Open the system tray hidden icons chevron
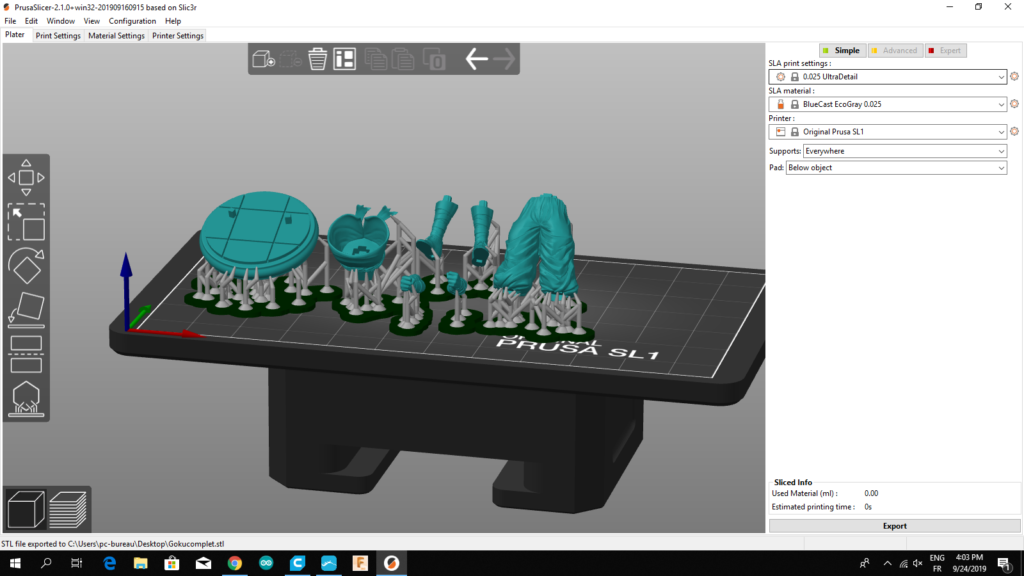 [x=887, y=563]
